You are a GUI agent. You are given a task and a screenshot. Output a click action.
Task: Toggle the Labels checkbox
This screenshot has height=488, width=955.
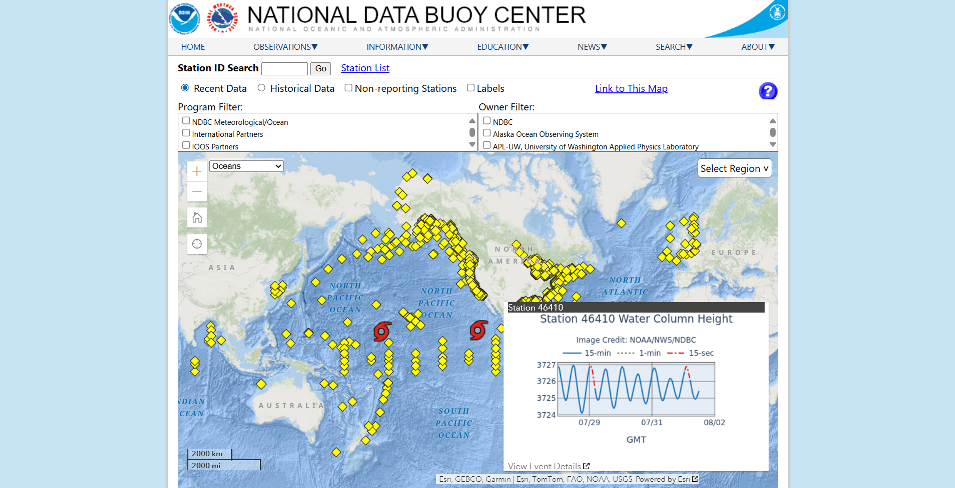click(x=470, y=88)
